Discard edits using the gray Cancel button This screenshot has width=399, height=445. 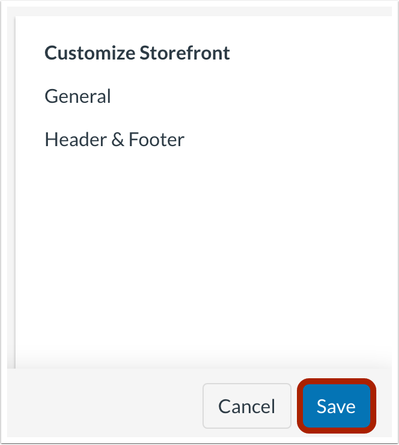[247, 406]
